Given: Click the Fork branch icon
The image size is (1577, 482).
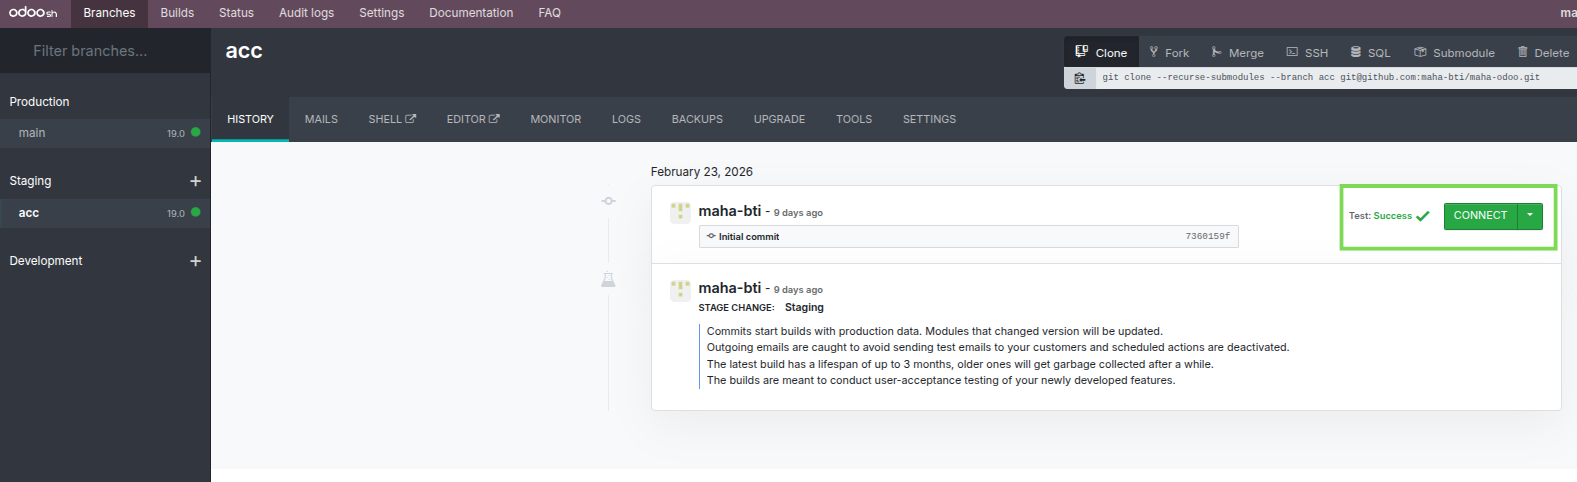Looking at the screenshot, I should 1154,52.
